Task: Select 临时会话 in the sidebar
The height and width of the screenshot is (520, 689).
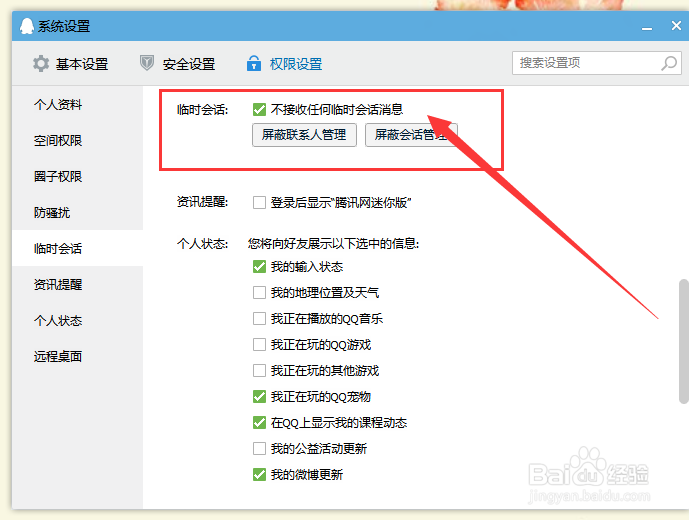Action: click(x=58, y=249)
